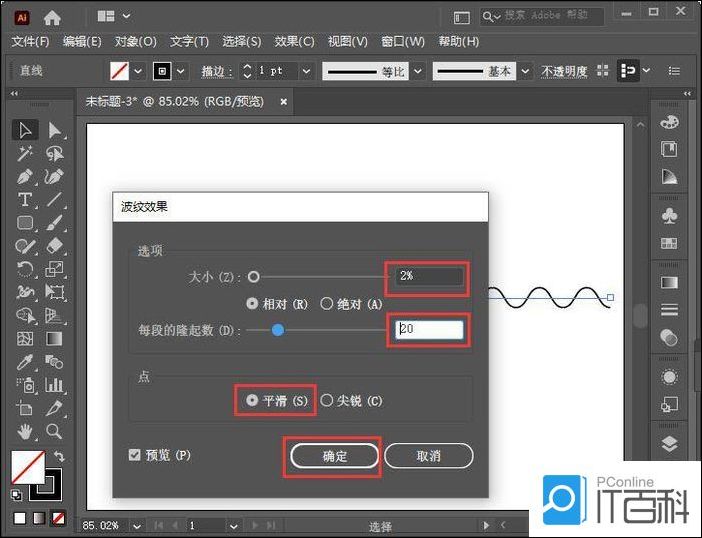Open 对象(O) menu
Viewport: 702px width, 538px height.
pos(136,42)
